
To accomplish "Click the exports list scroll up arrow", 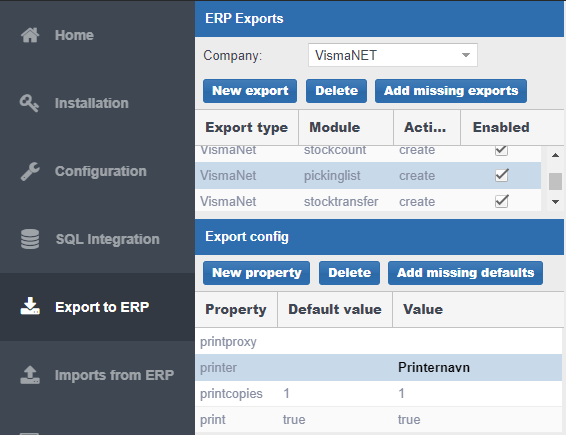I will [556, 155].
